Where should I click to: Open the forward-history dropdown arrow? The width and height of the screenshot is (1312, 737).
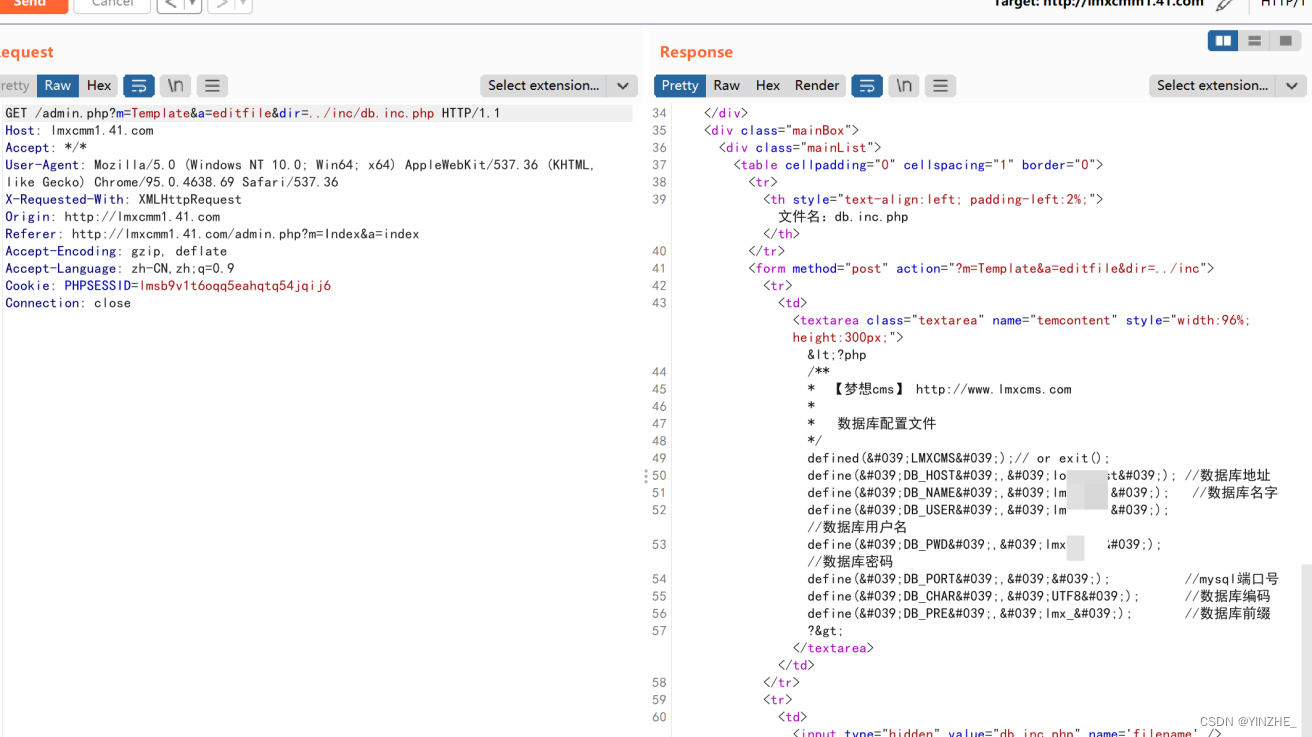click(x=243, y=5)
